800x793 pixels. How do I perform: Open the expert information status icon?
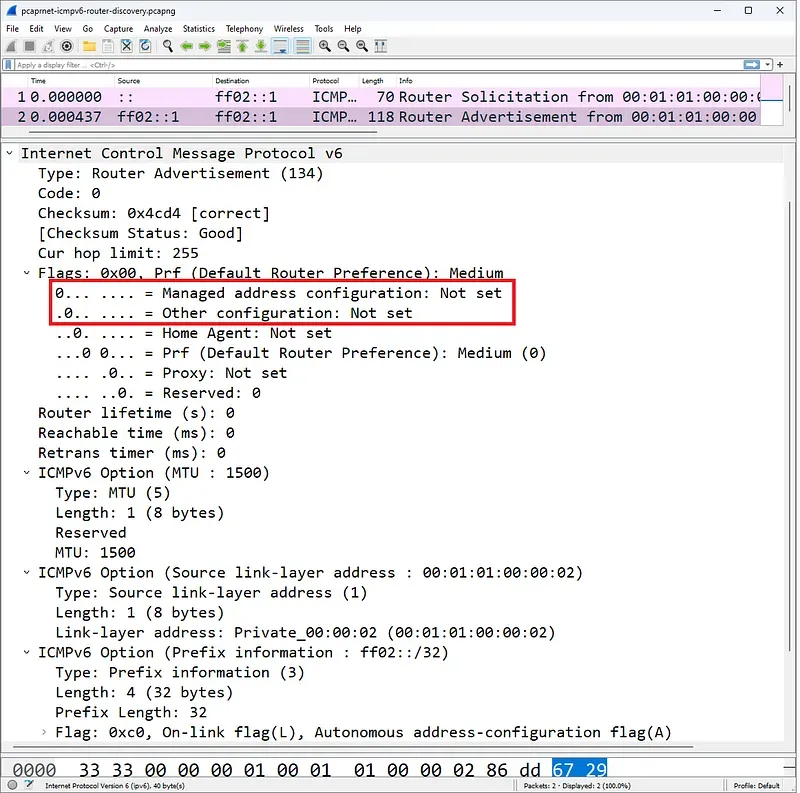[13, 785]
